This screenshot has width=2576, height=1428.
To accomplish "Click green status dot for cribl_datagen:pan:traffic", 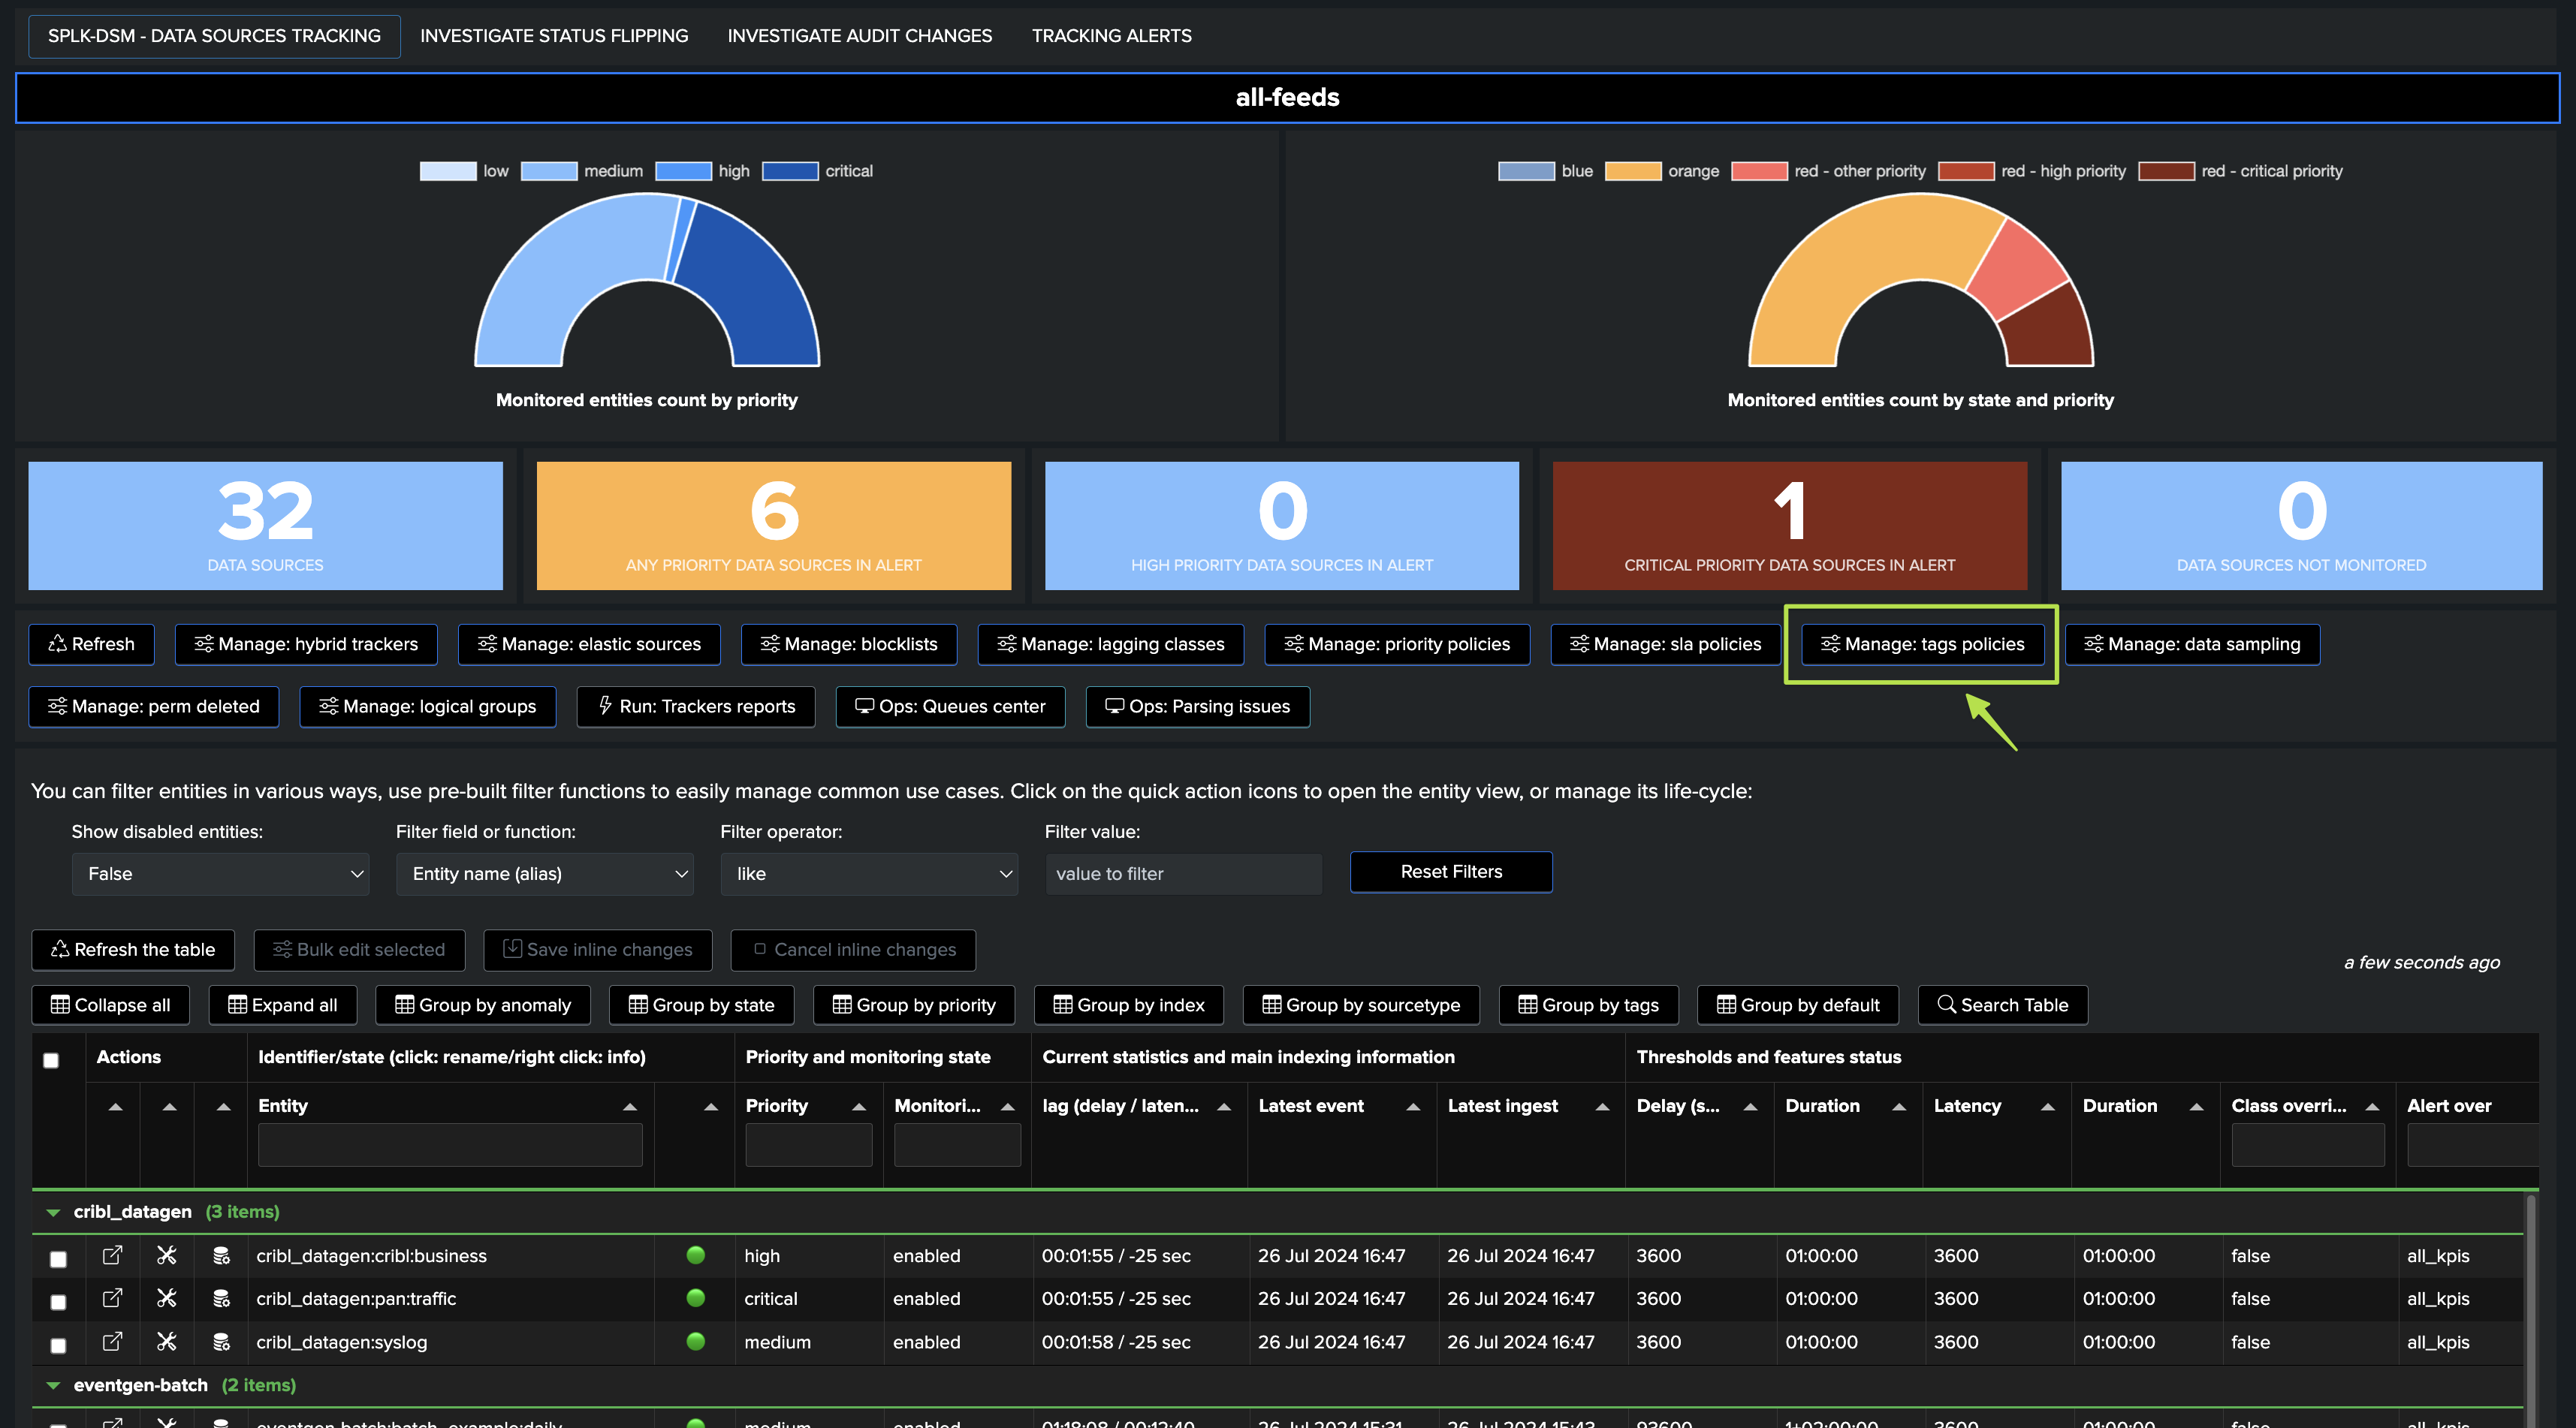I will tap(696, 1298).
